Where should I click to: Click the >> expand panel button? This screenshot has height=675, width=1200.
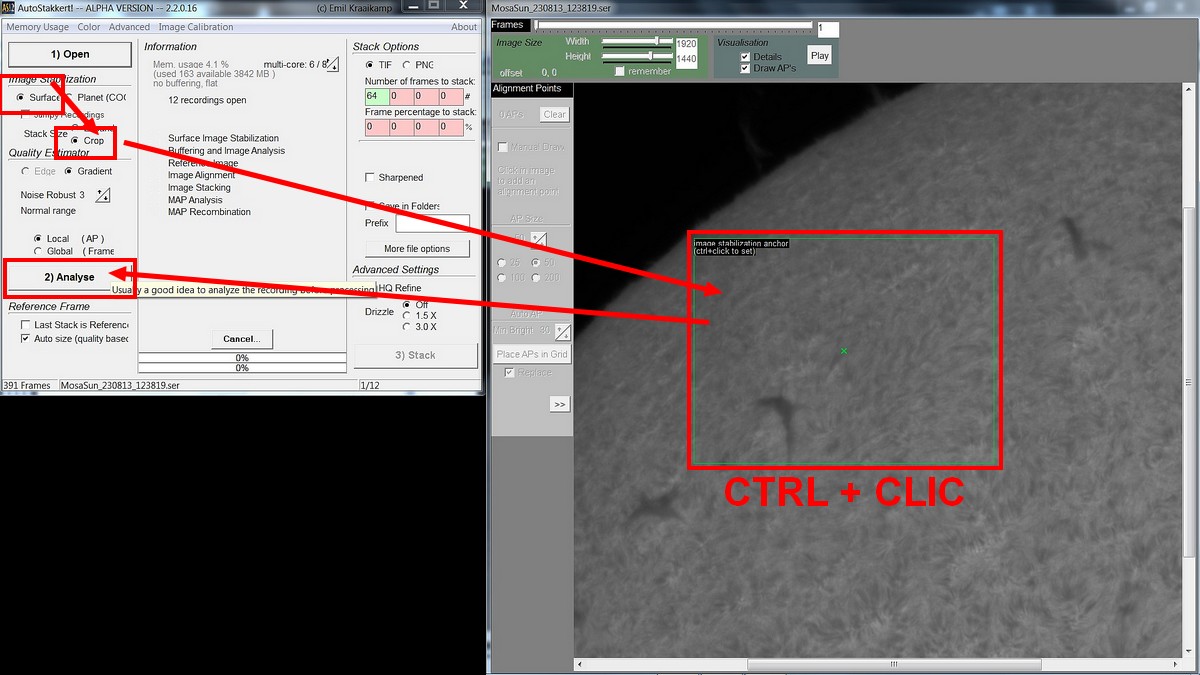pyautogui.click(x=559, y=404)
